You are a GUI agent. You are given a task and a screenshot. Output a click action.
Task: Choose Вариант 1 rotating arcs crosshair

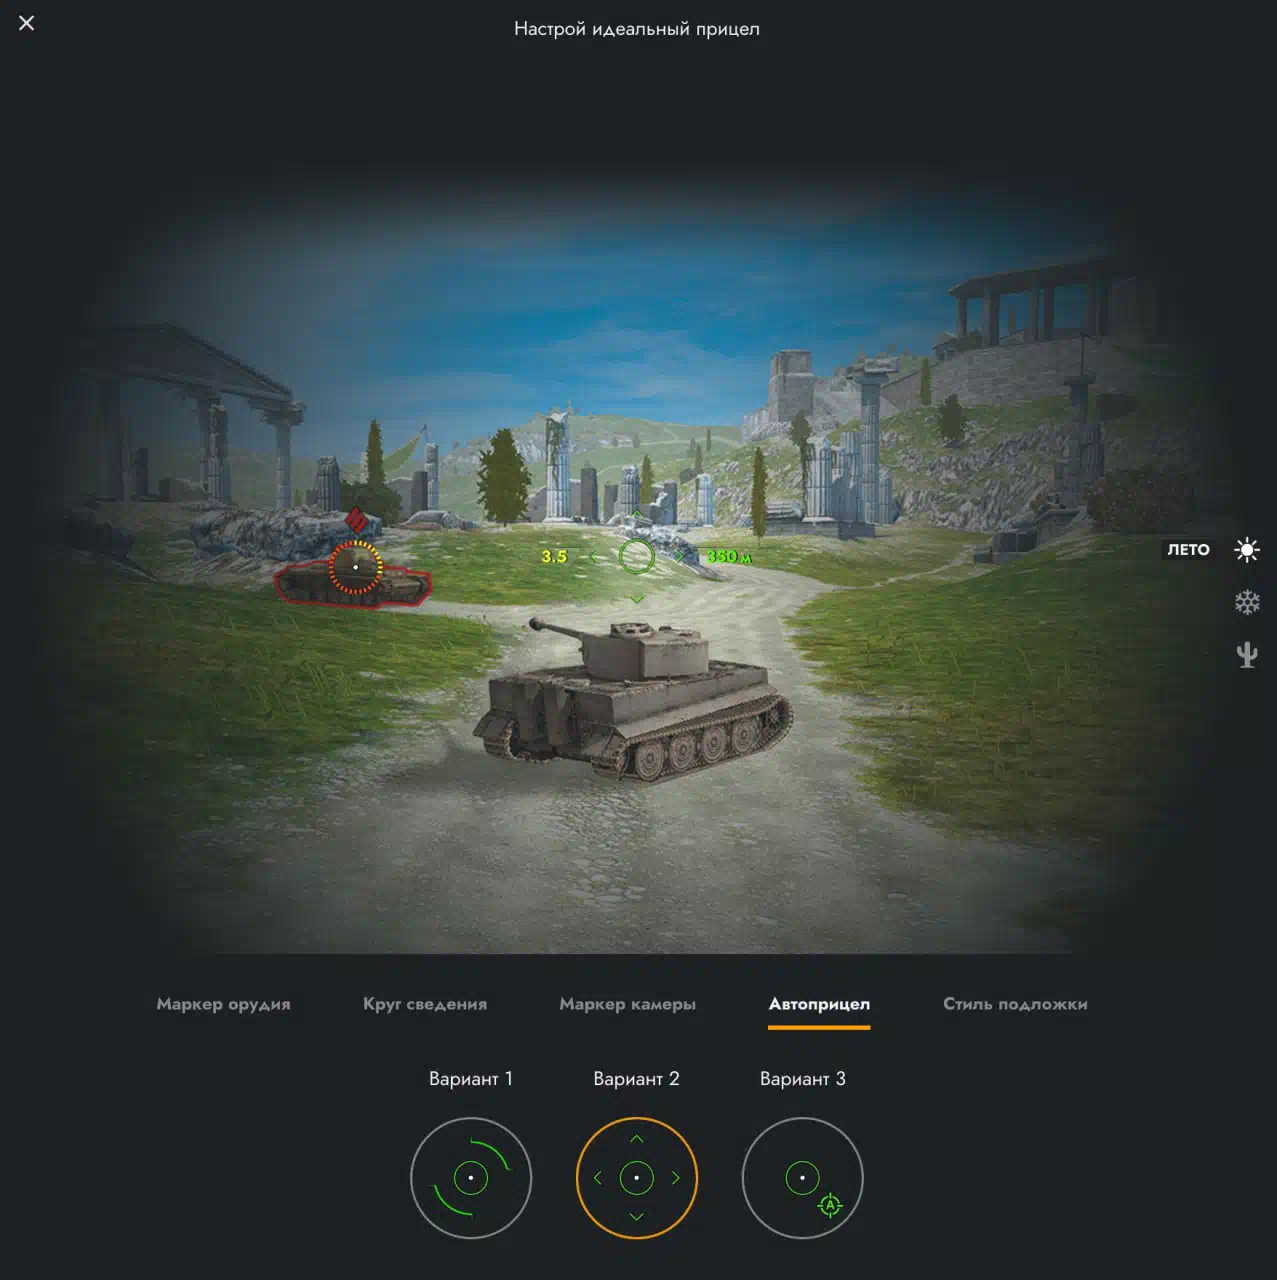(x=471, y=1178)
